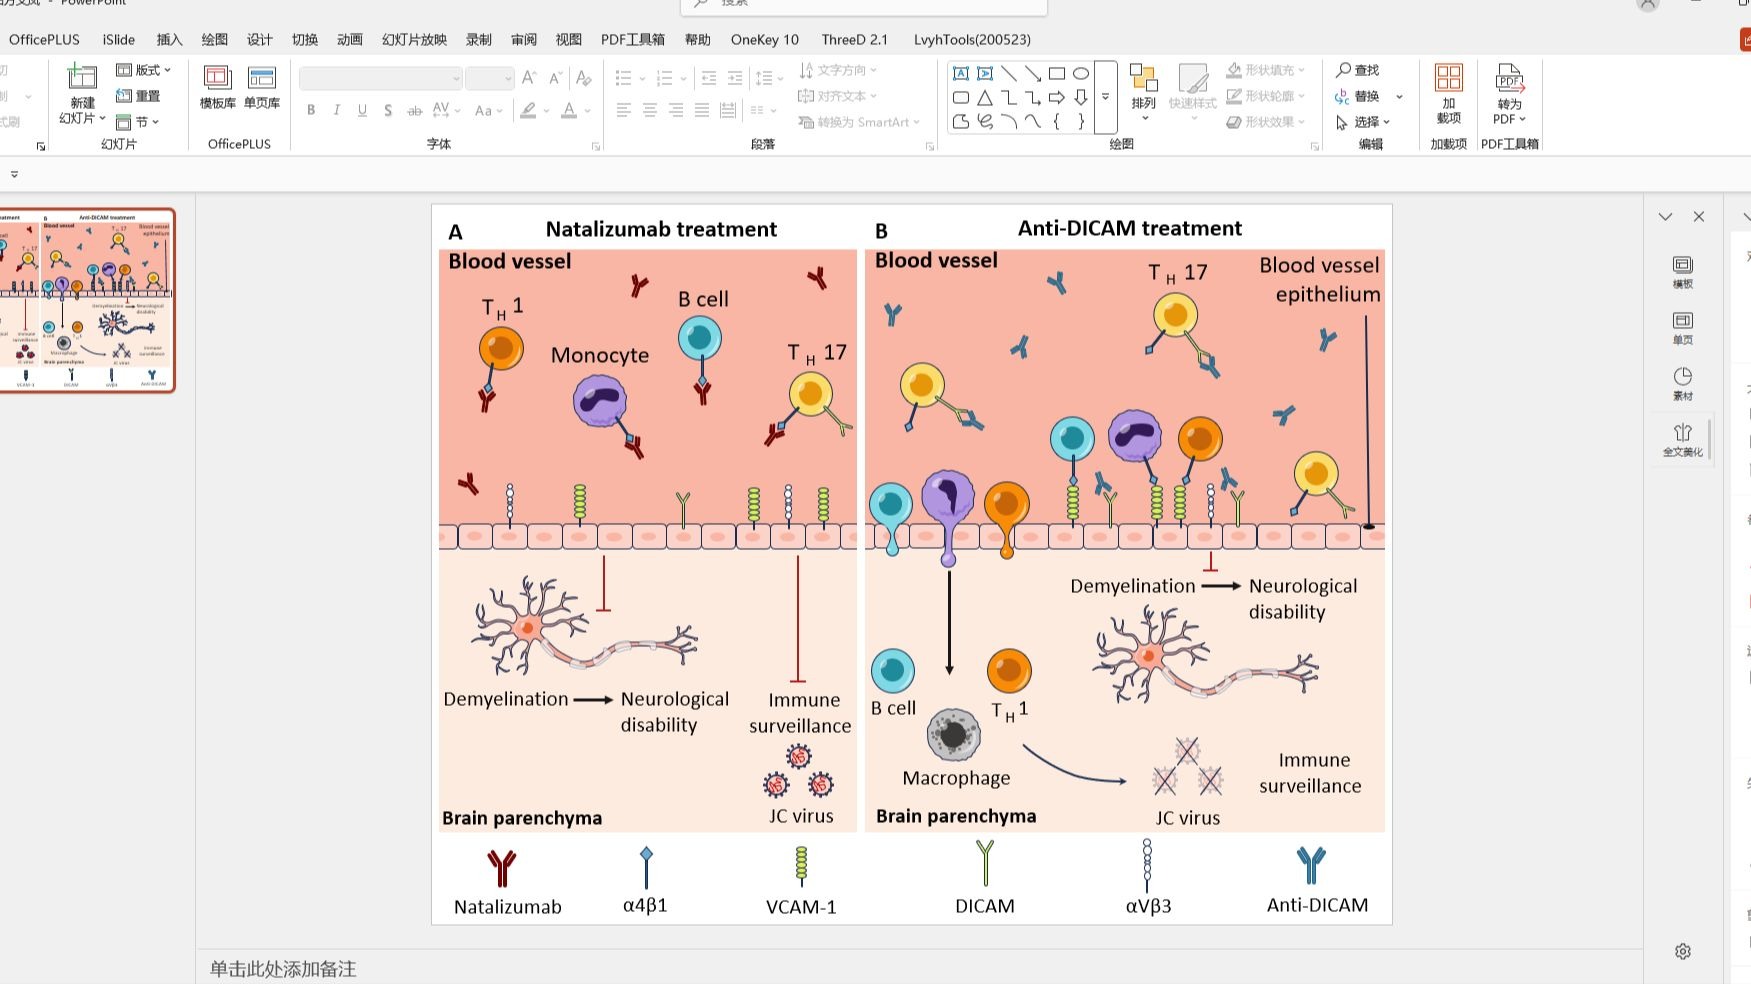Open the 单页库 single page library
This screenshot has height=984, width=1751.
coord(262,87)
